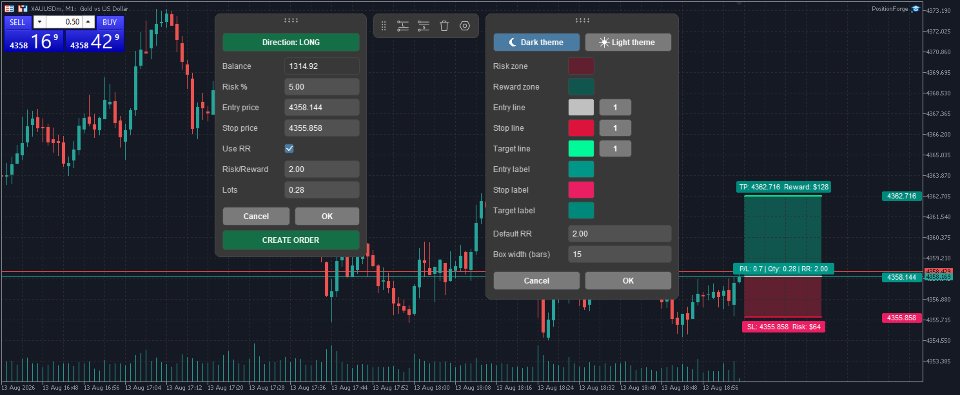The width and height of the screenshot is (960, 395).
Task: Click Cancel in the order panel
Action: 256,216
